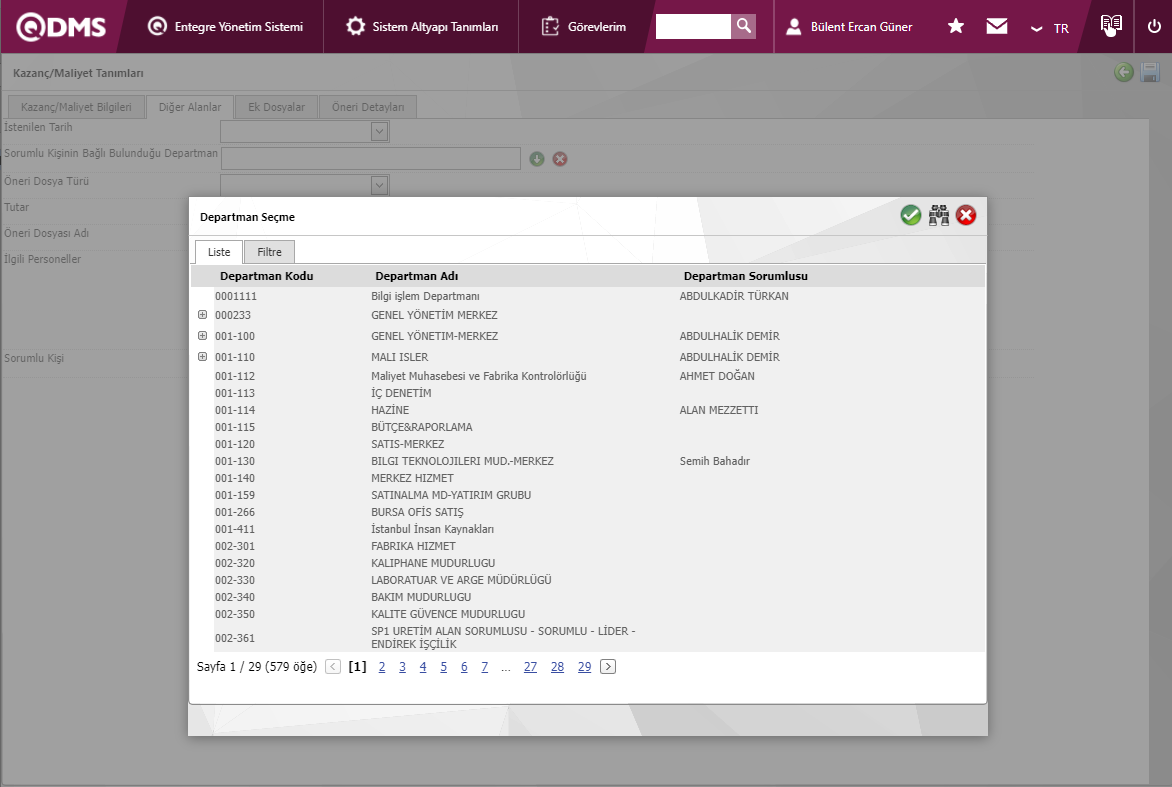
Task: Expand the 001-100 GENEL YÖNETİM-MERKEZ row
Action: coord(203,335)
